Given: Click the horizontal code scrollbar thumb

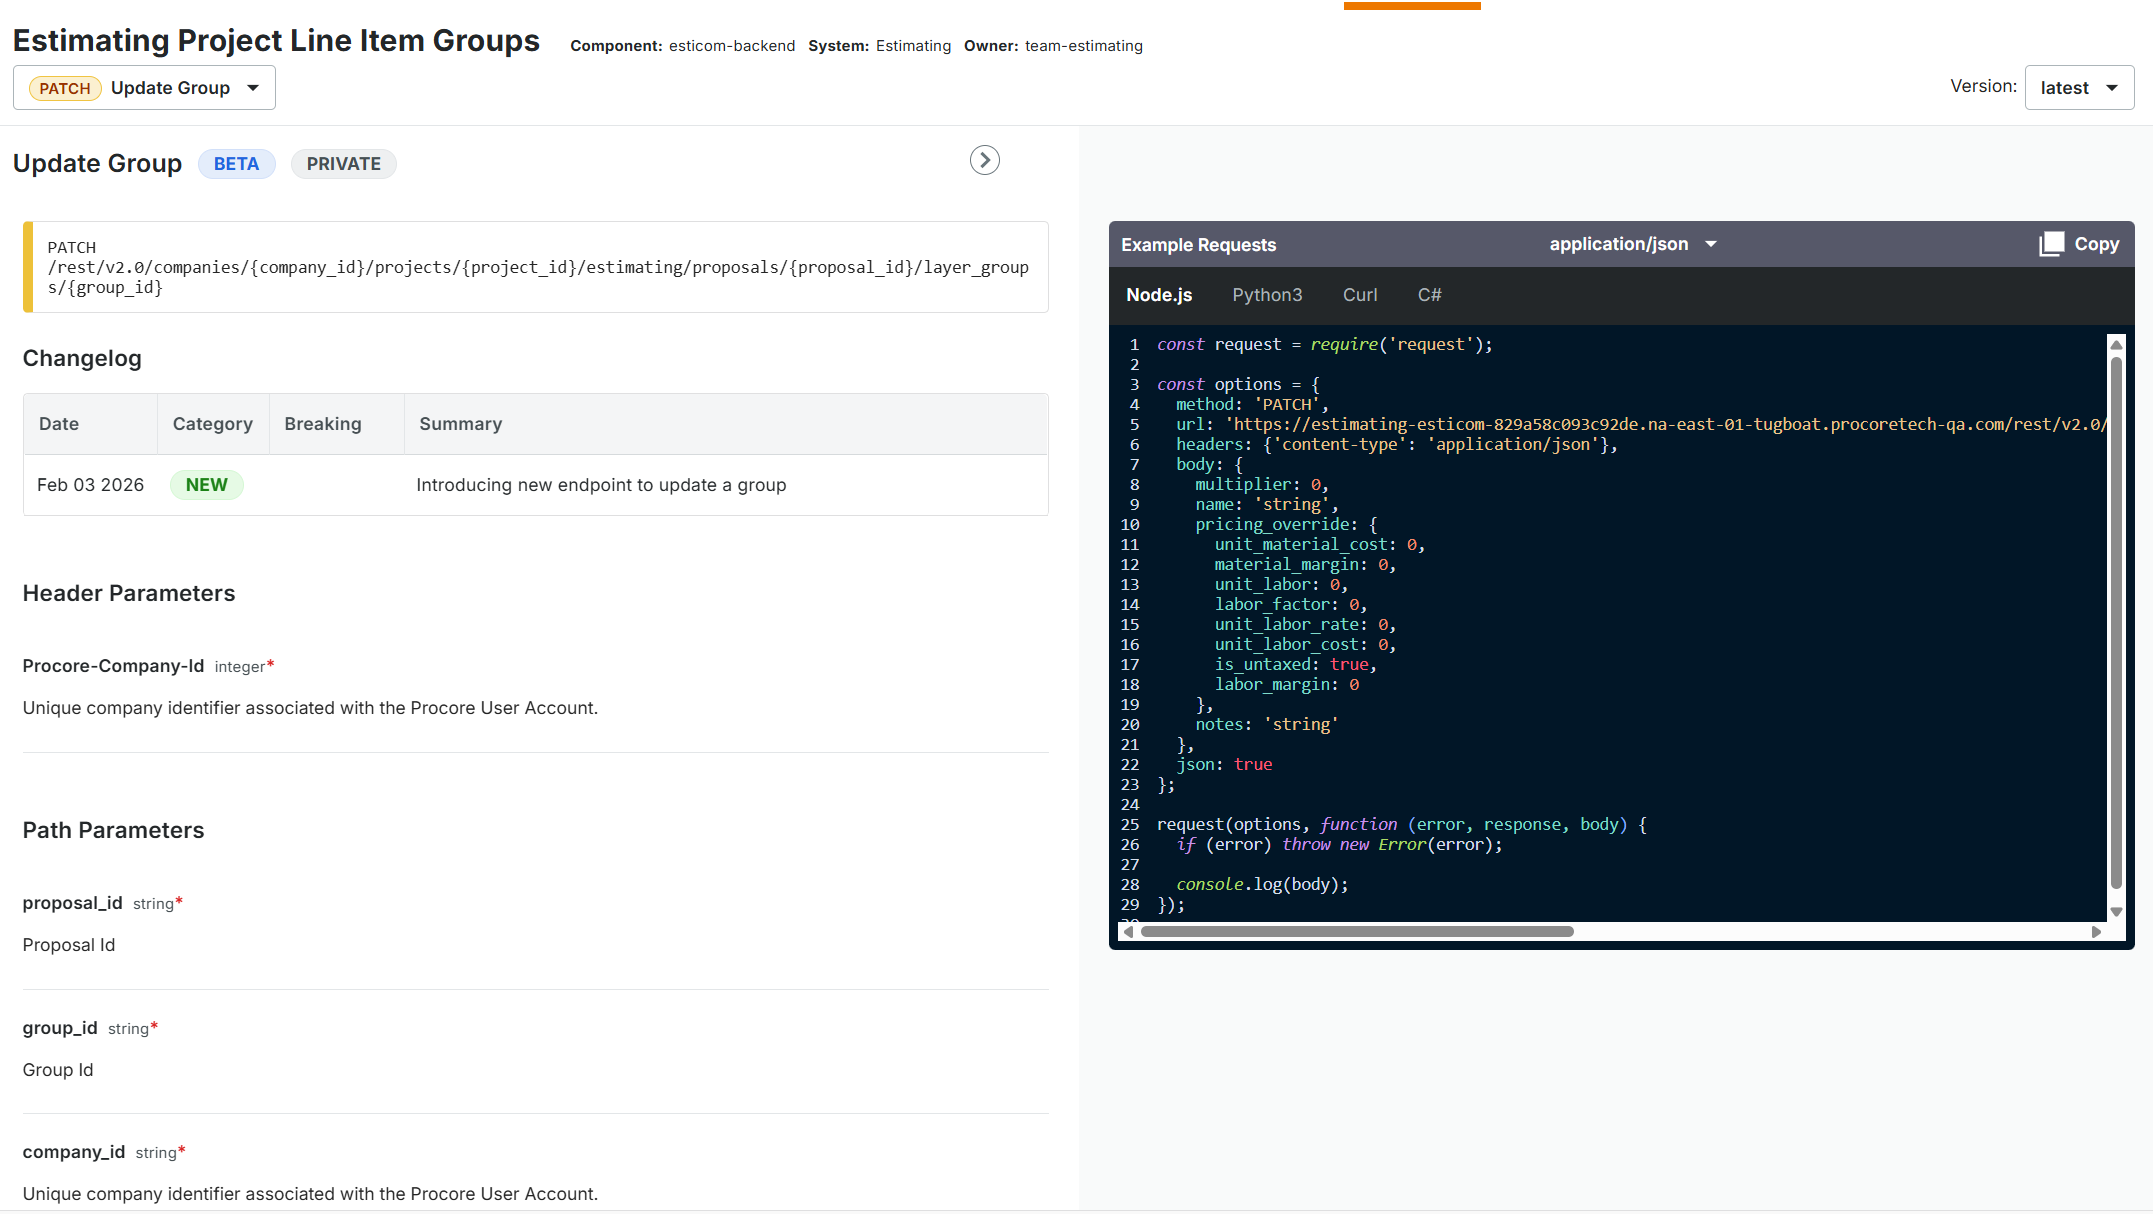Looking at the screenshot, I should (x=1356, y=932).
